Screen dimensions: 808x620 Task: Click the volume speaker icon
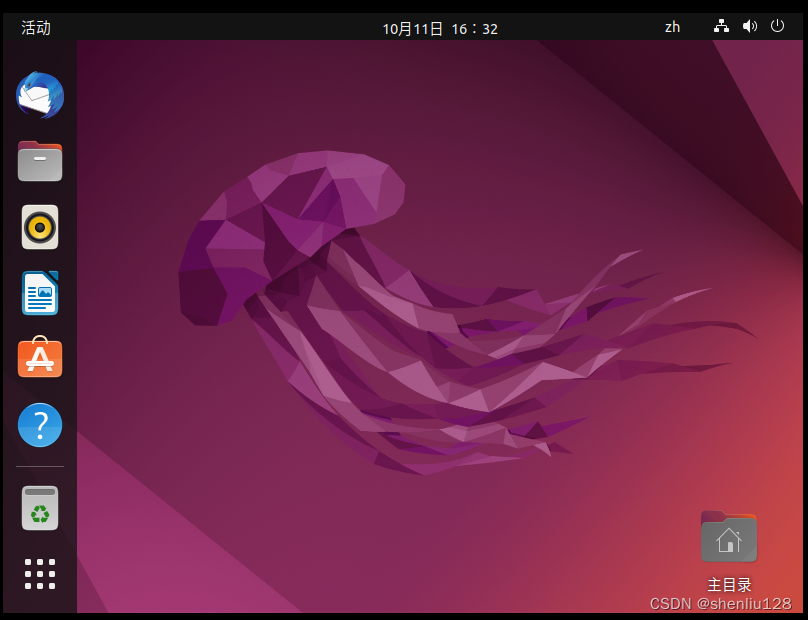(750, 26)
